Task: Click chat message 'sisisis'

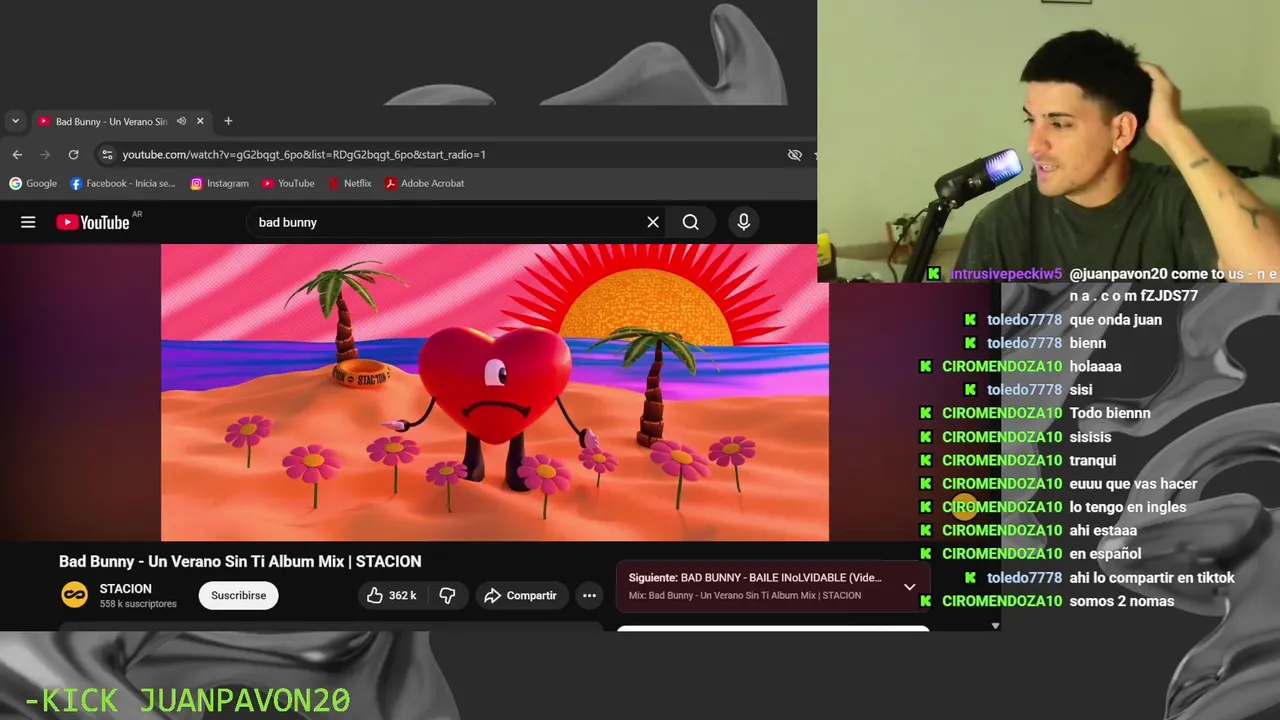Action: coord(1090,437)
